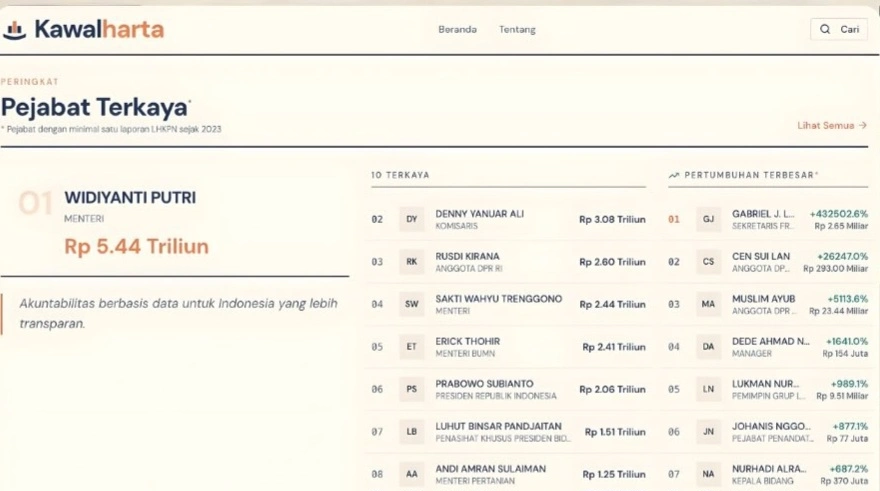Screen dimensions: 880x491
Task: Select Erick Thohir entry
Action: pos(508,347)
